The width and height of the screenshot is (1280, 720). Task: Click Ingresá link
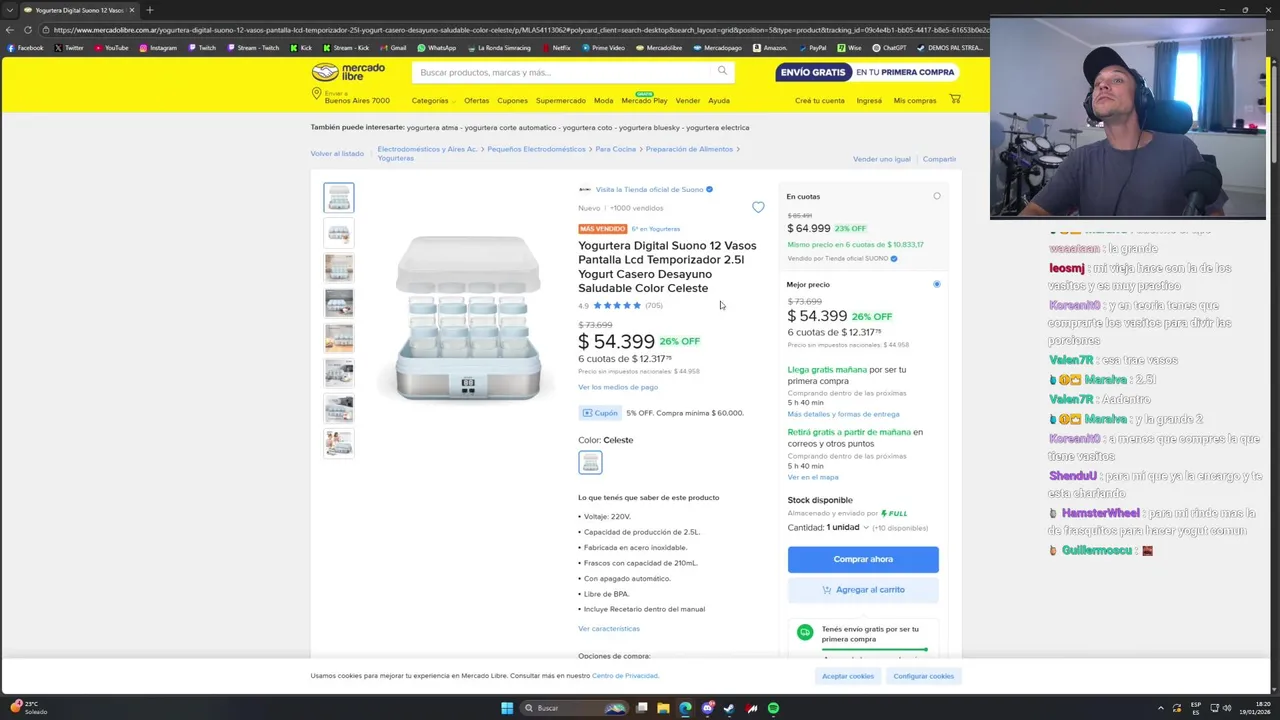pyautogui.click(x=869, y=100)
